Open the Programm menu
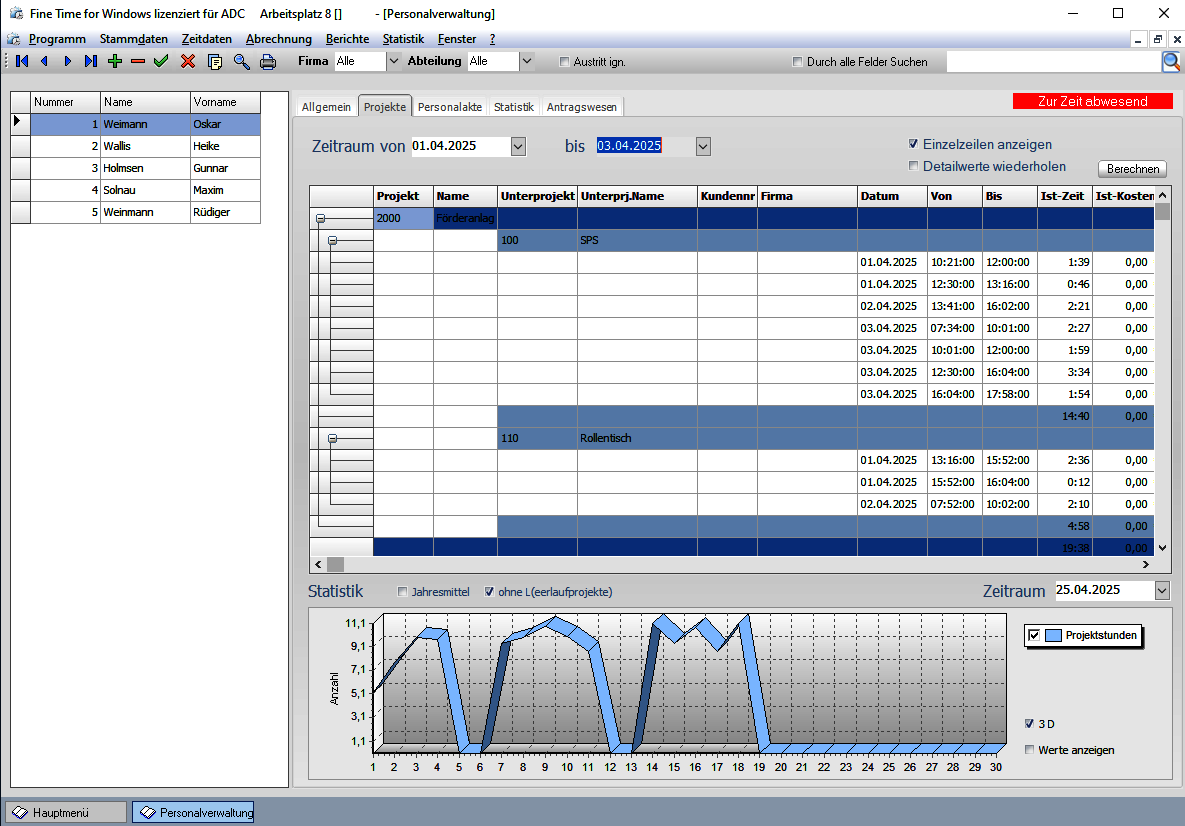The image size is (1185, 826). (57, 39)
